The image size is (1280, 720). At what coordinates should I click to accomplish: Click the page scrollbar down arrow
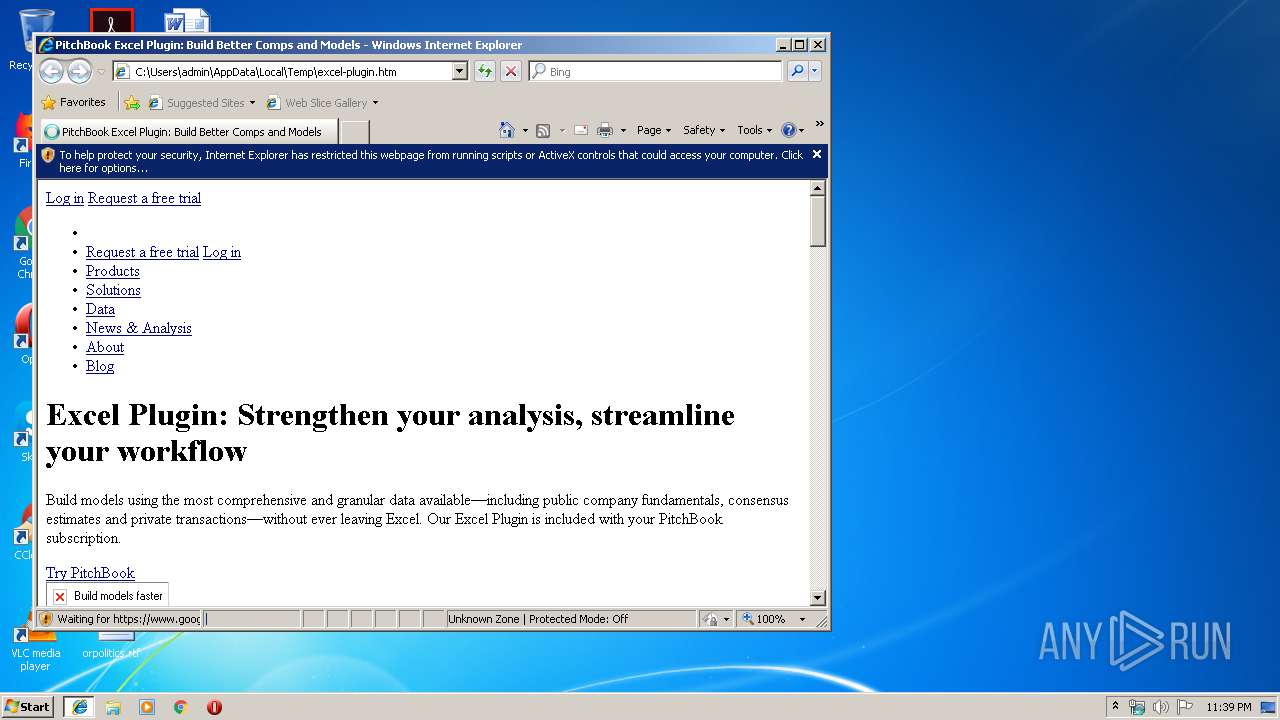(x=817, y=598)
